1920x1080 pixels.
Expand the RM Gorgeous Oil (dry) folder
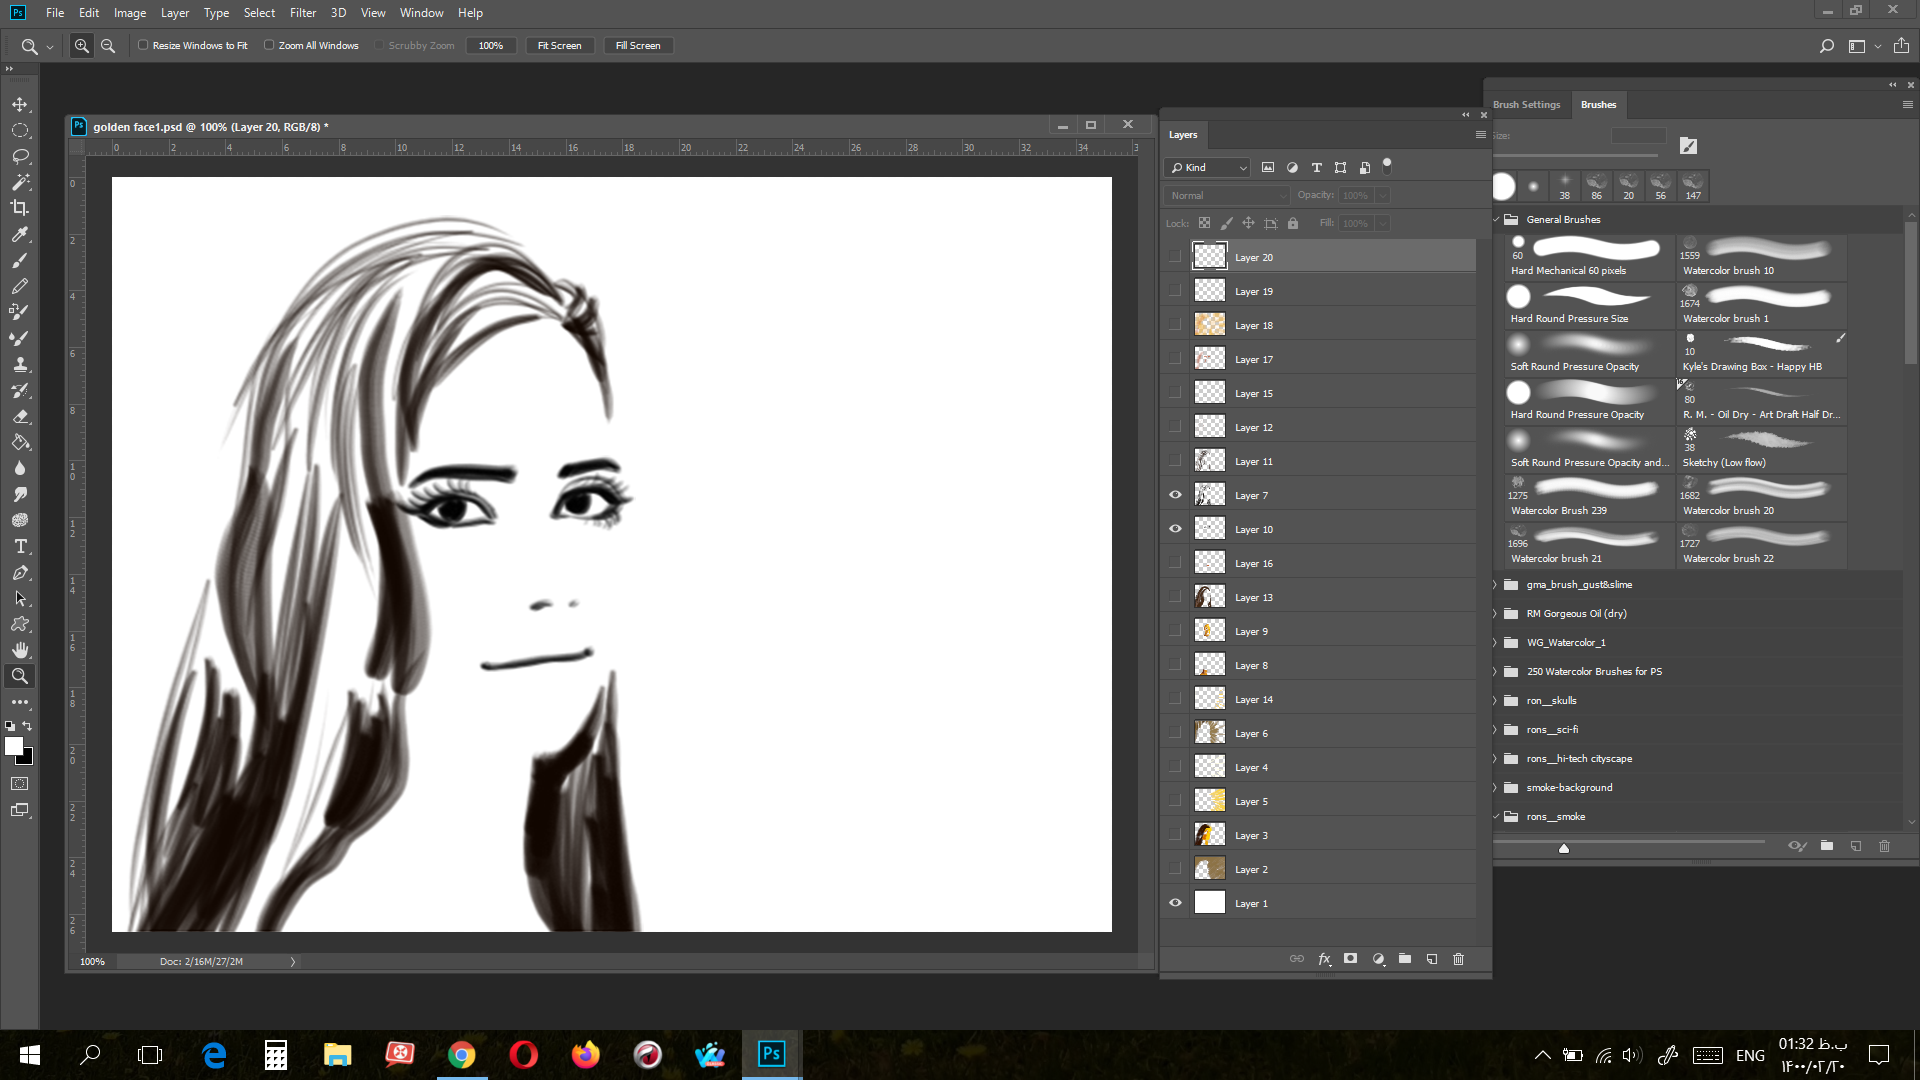tap(1497, 614)
